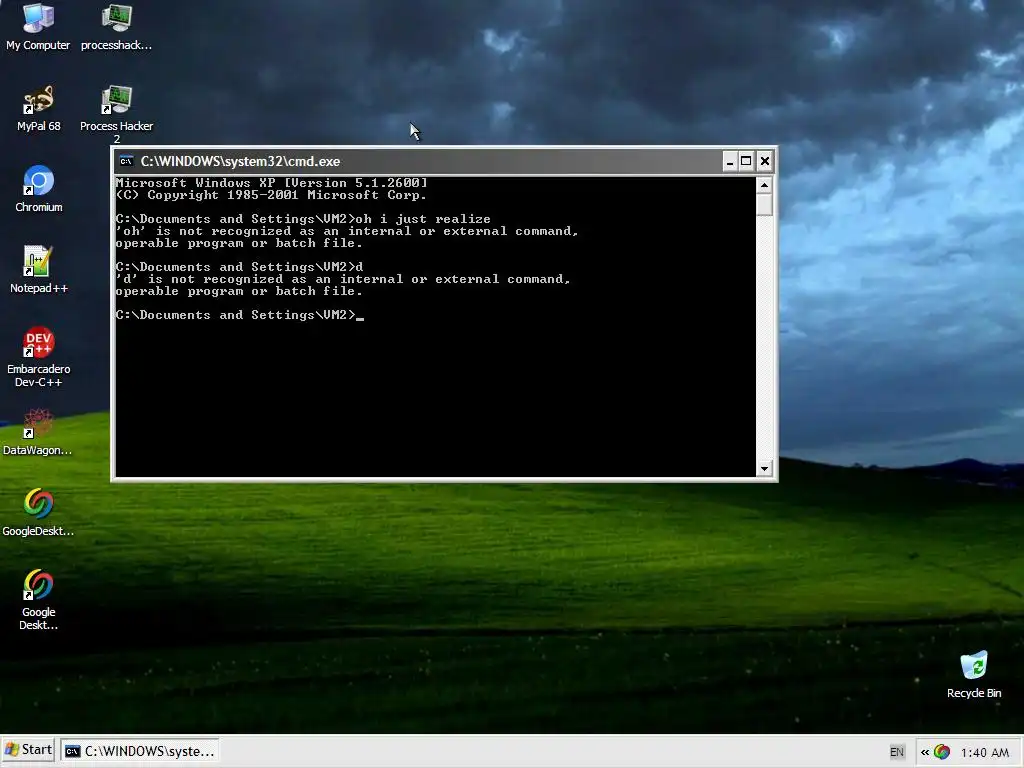Open Notepad++ desktop shortcut
This screenshot has height=768, width=1024.
tap(38, 270)
